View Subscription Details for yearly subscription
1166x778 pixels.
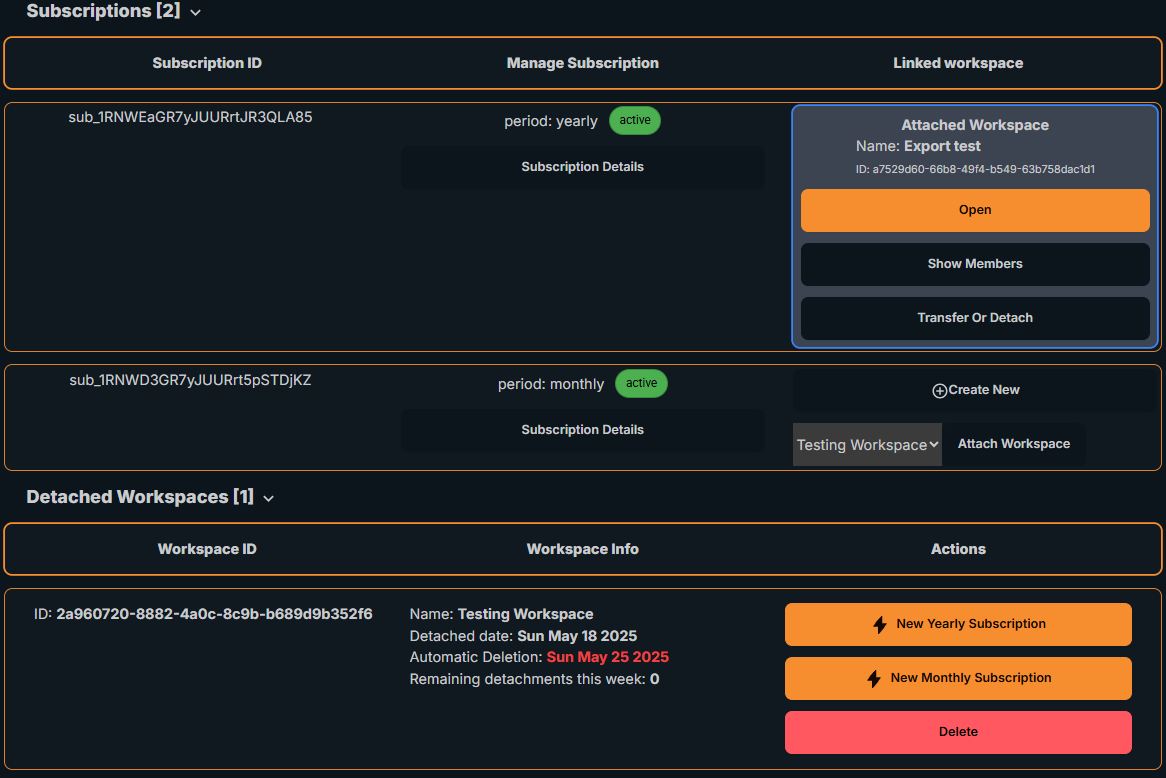[x=582, y=167]
